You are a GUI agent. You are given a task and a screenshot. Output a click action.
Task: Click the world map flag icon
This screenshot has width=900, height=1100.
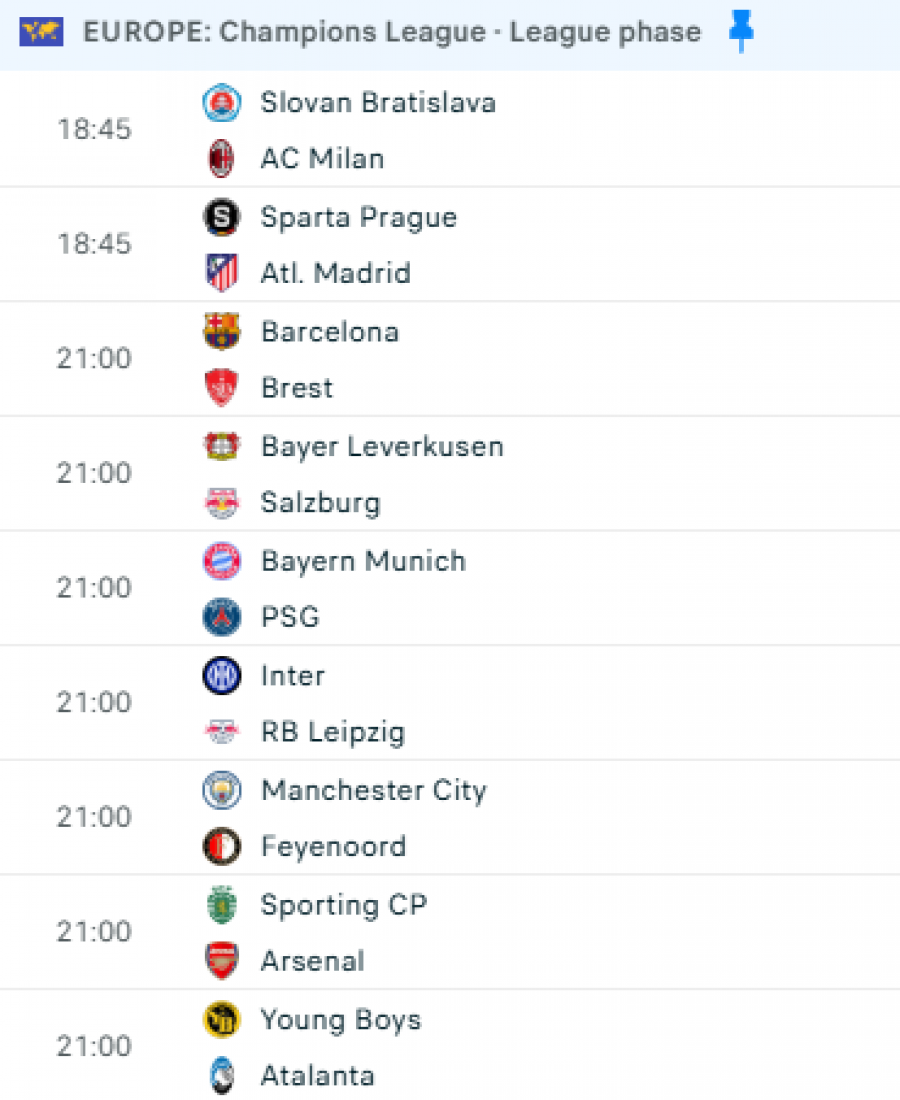pyautogui.click(x=42, y=33)
